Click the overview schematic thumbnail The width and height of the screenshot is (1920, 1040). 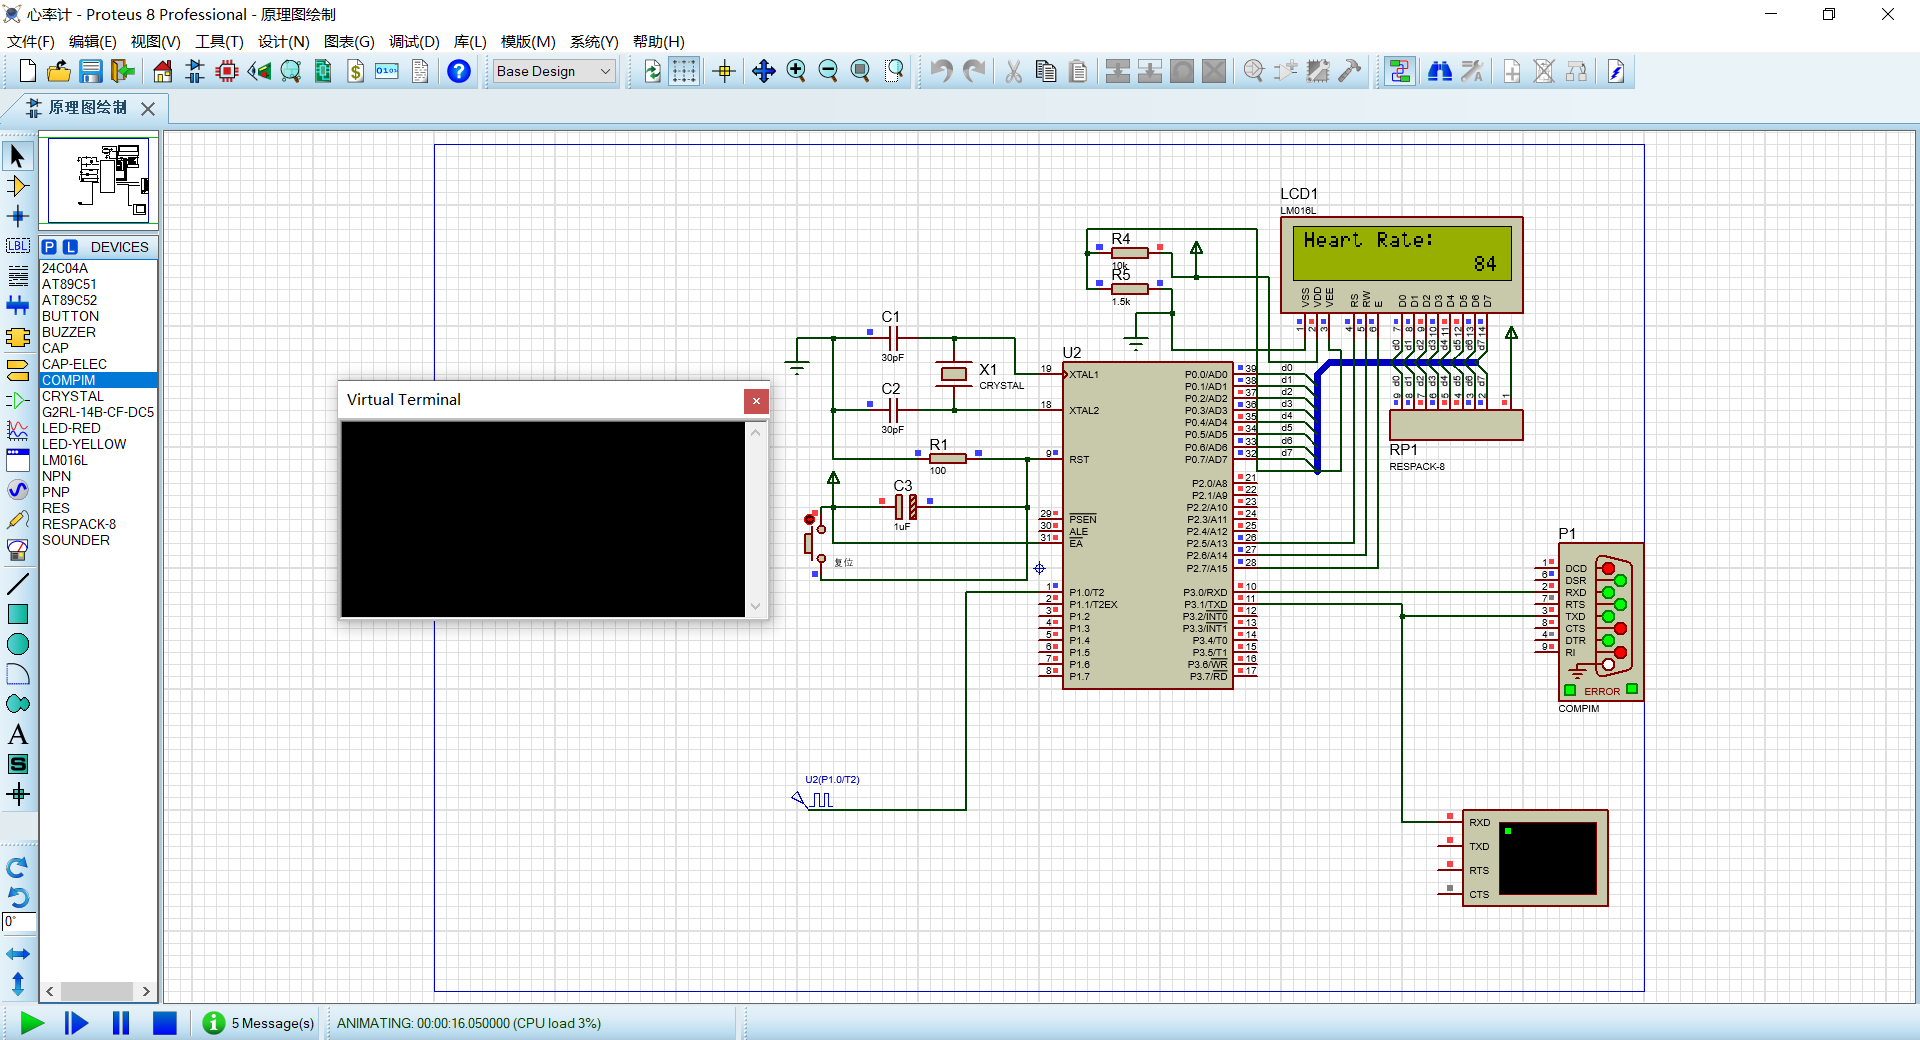point(98,181)
